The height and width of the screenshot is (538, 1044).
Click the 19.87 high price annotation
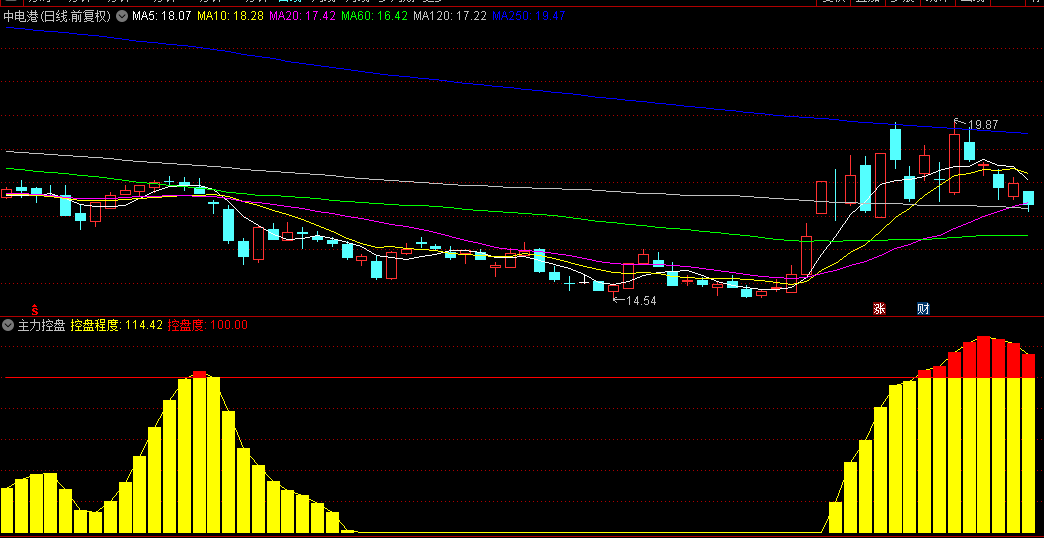[983, 125]
